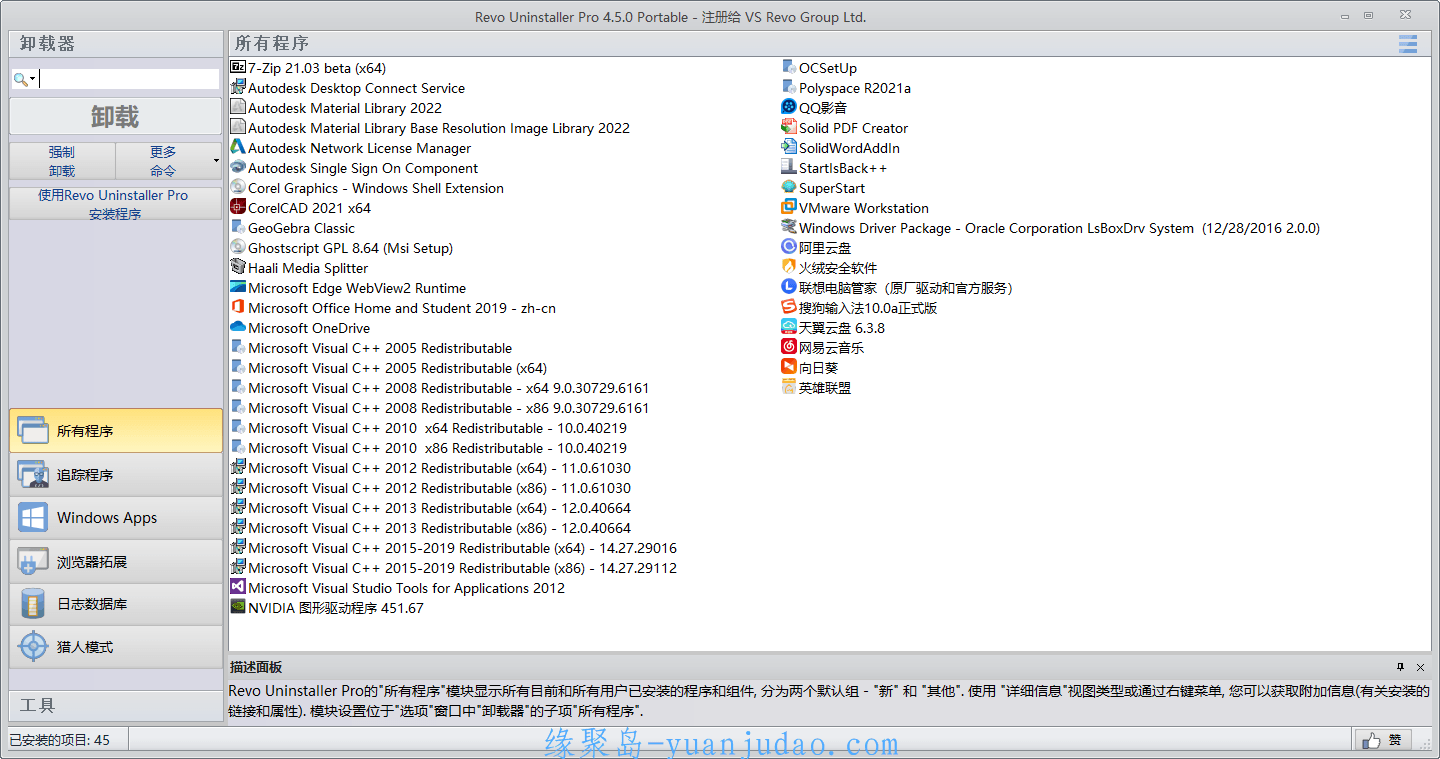The width and height of the screenshot is (1440, 759).
Task: Click the 天翼云盘 6.3.8 icon
Action: tap(789, 327)
